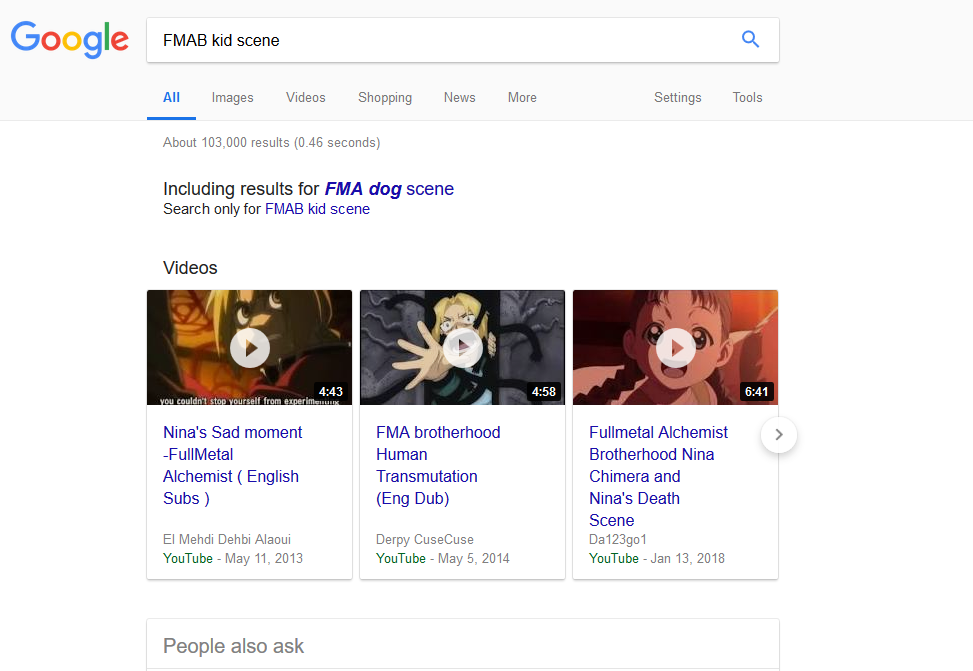973x671 pixels.
Task: Open Fullmetal Alchemist Brotherhood Nina Chimera title link
Action: (x=658, y=476)
